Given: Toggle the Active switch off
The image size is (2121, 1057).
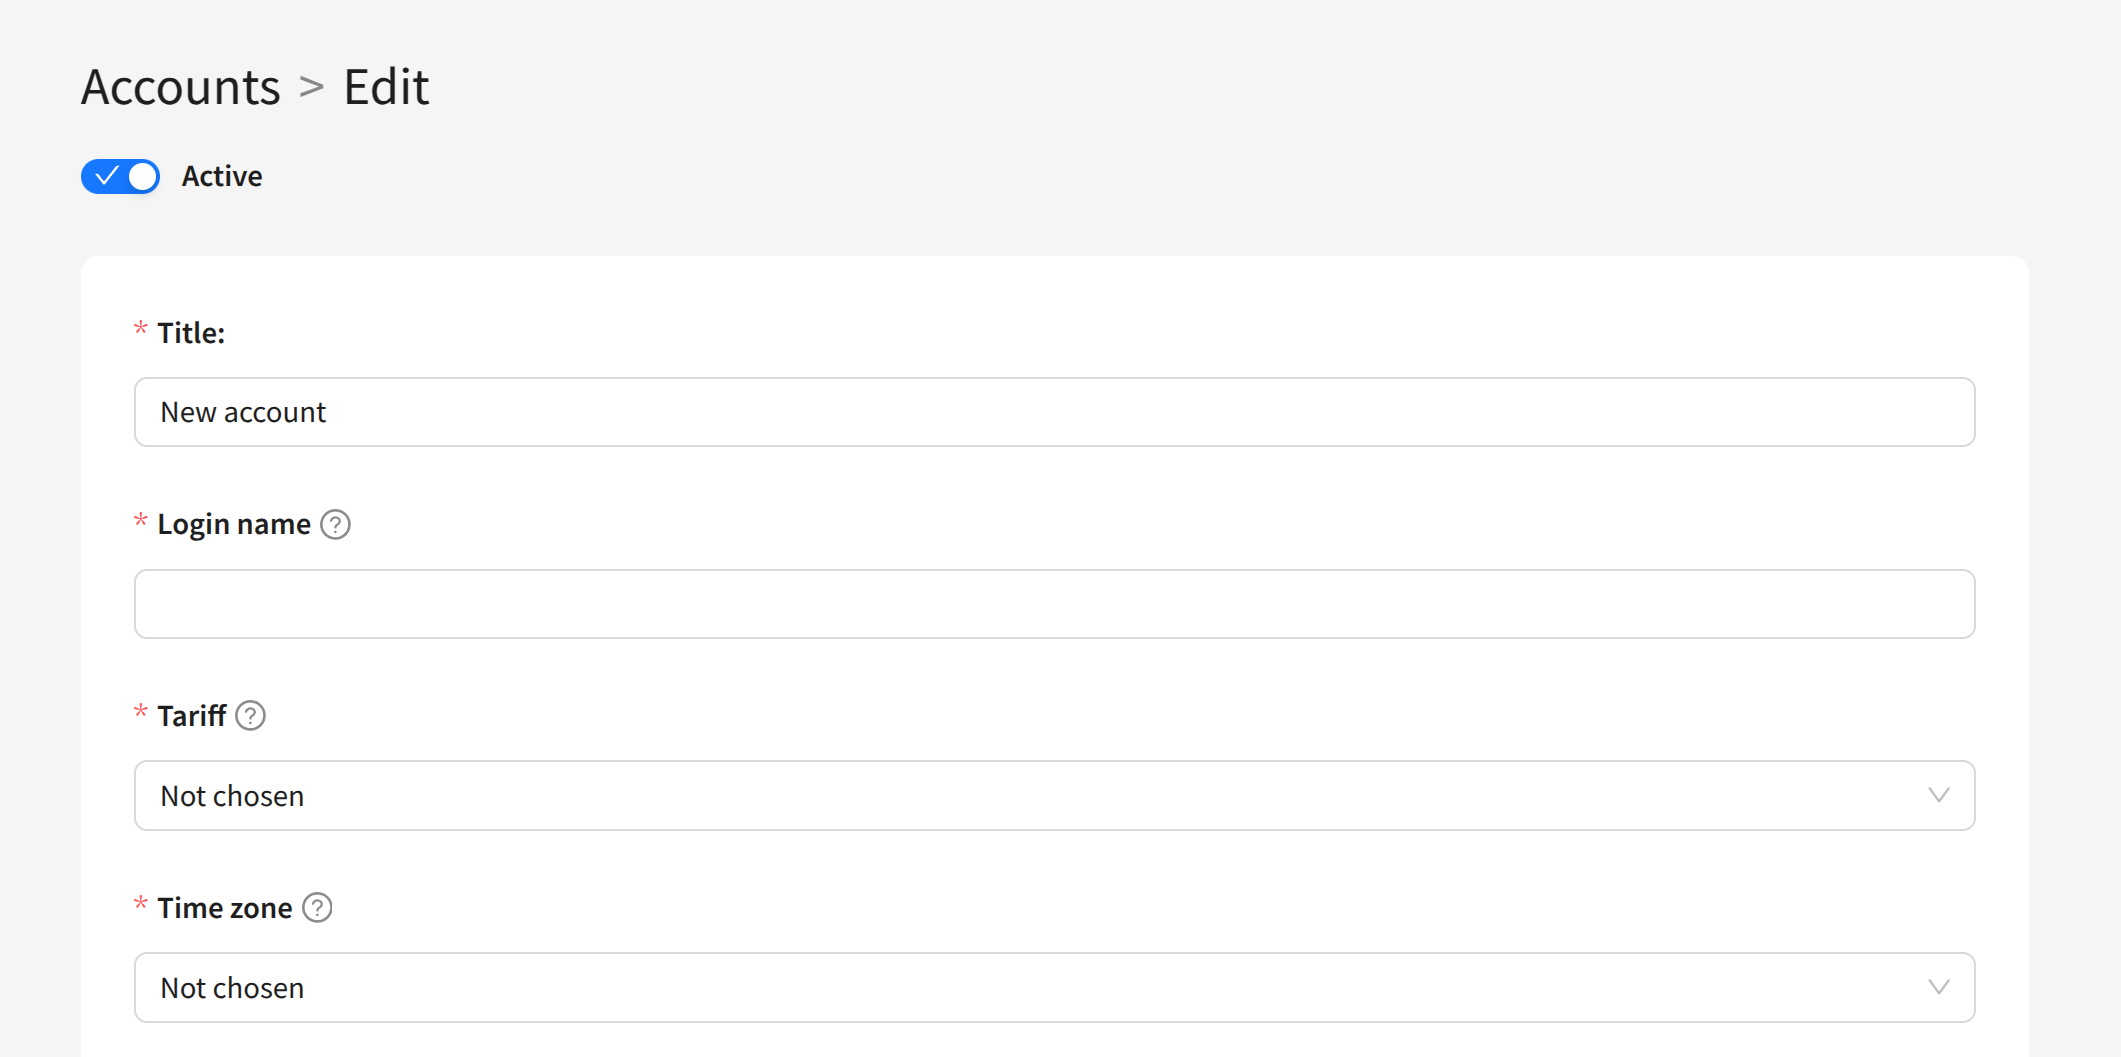Looking at the screenshot, I should 121,177.
